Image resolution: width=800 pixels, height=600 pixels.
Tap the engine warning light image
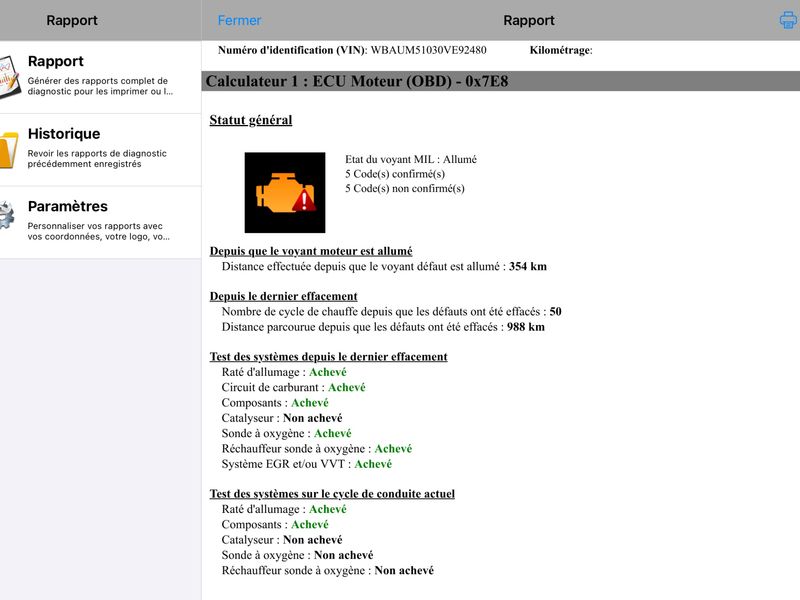pos(285,192)
